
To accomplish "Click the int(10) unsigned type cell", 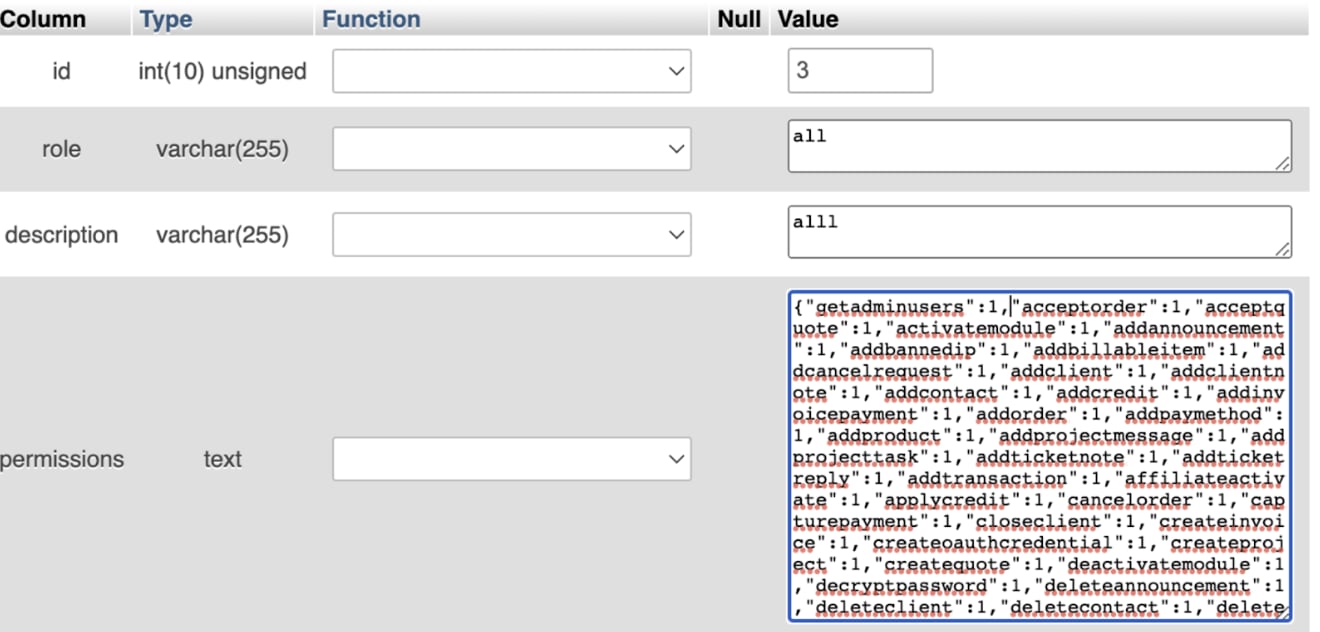I will 222,71.
